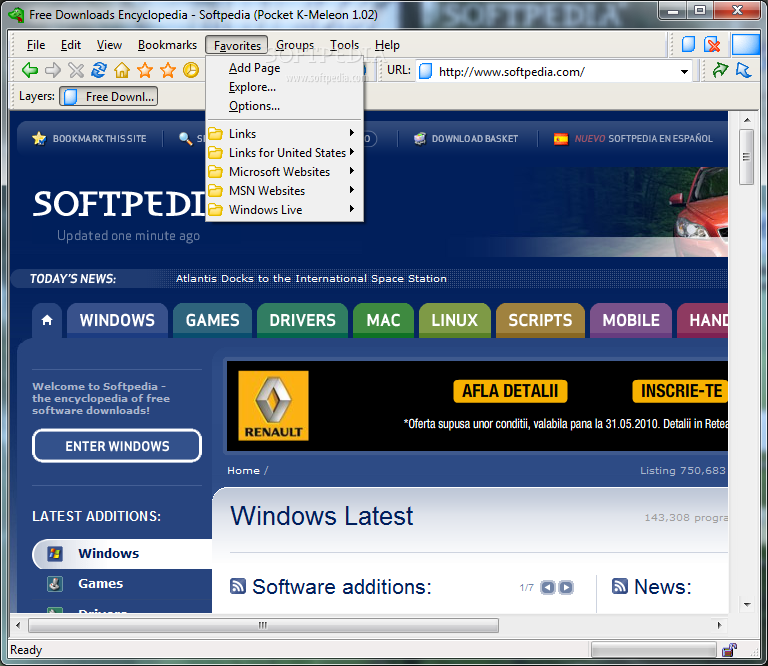Go to the Home page icon
Image resolution: width=768 pixels, height=666 pixels.
[x=122, y=71]
